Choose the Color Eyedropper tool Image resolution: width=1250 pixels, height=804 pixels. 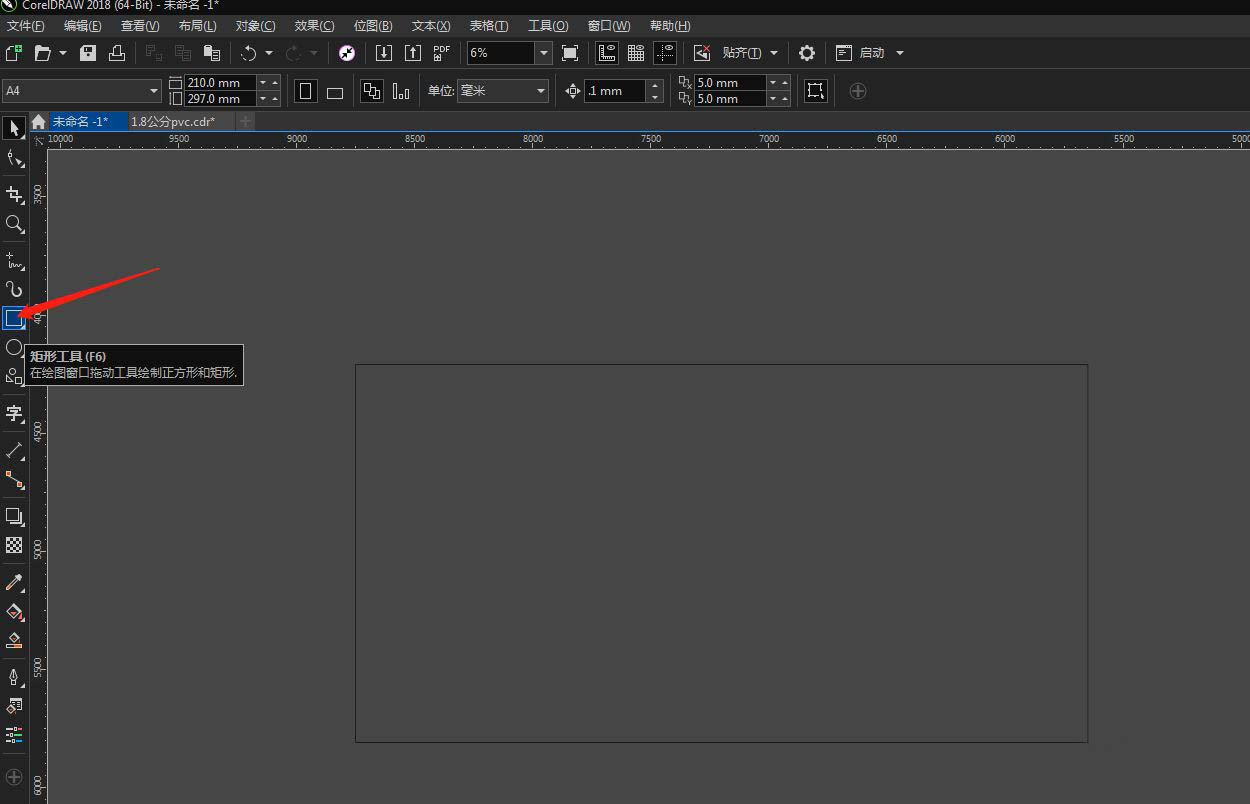[14, 582]
